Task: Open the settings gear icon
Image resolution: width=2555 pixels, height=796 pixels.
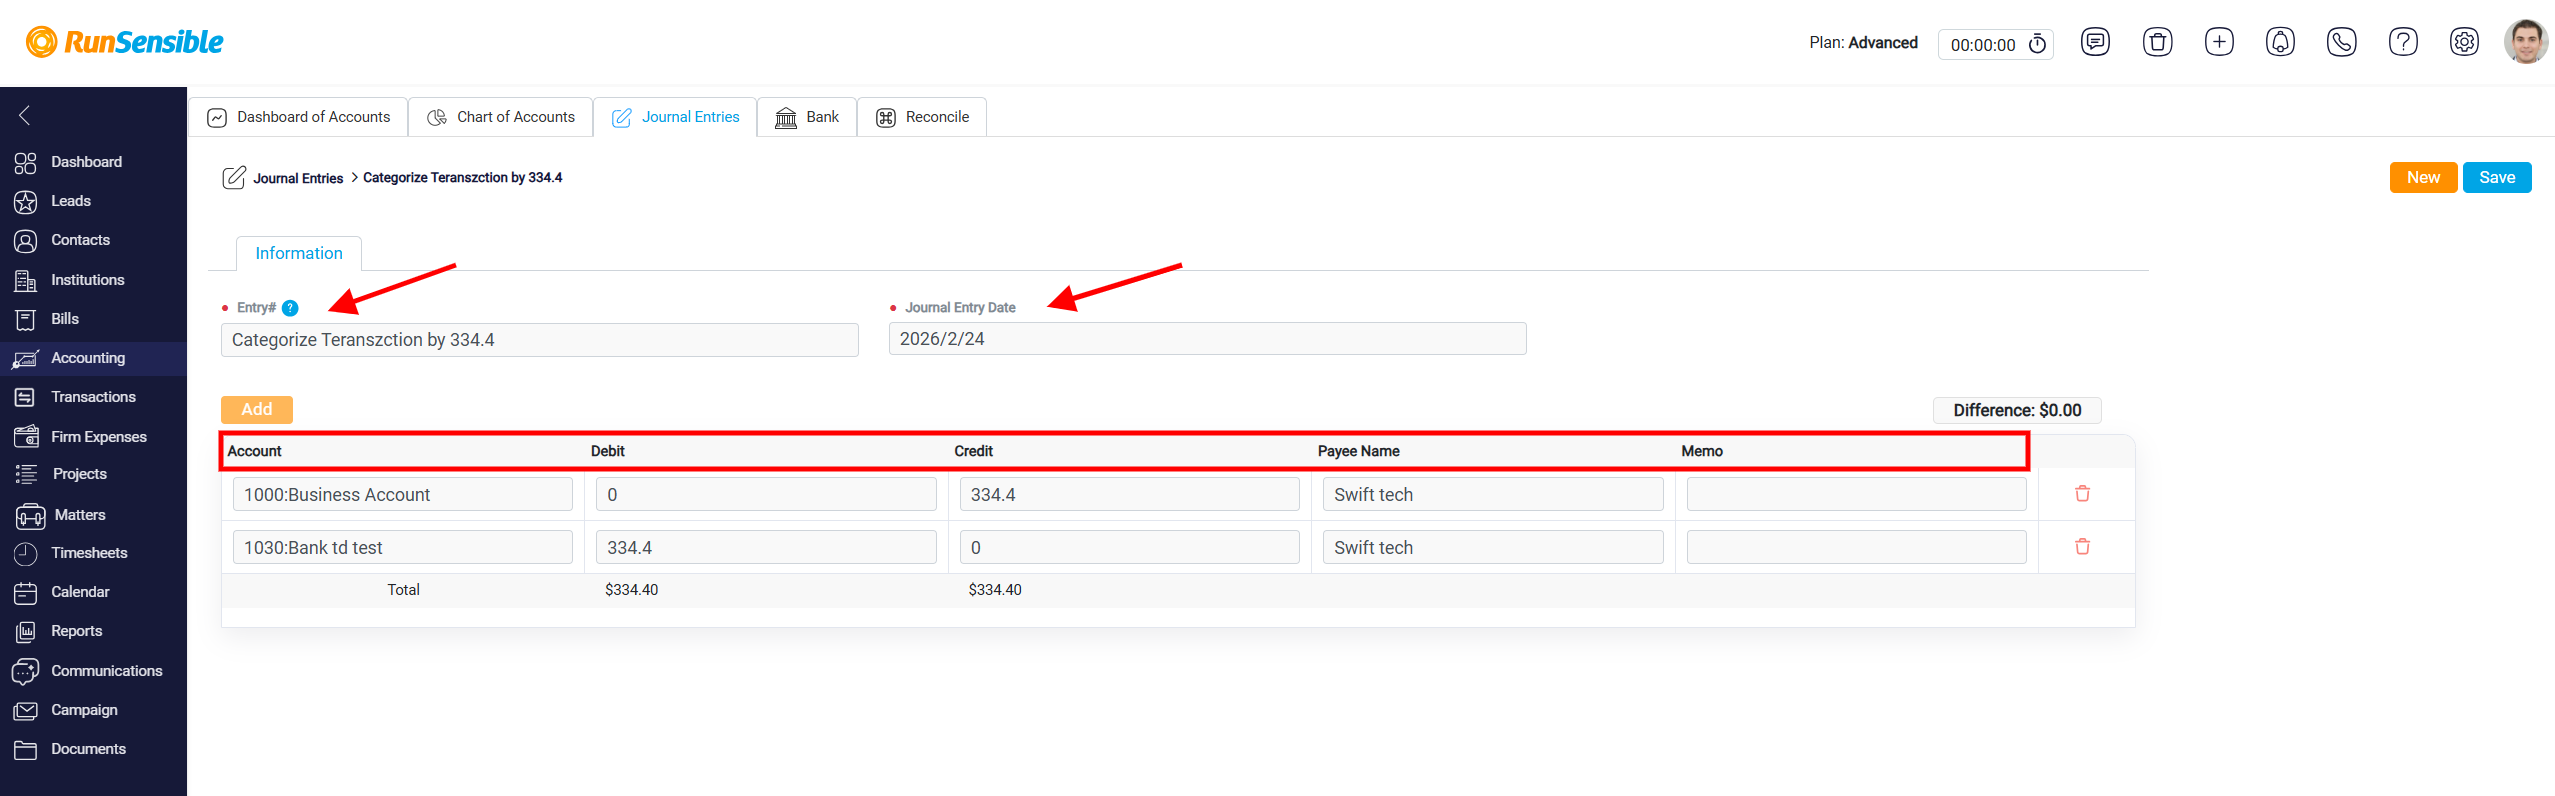Action: click(x=2464, y=42)
